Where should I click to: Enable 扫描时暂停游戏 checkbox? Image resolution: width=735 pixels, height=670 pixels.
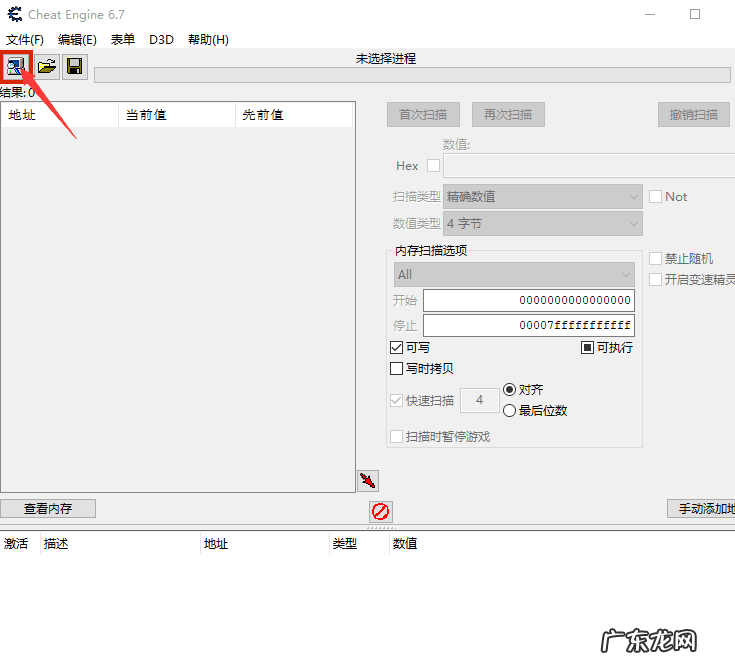(397, 437)
